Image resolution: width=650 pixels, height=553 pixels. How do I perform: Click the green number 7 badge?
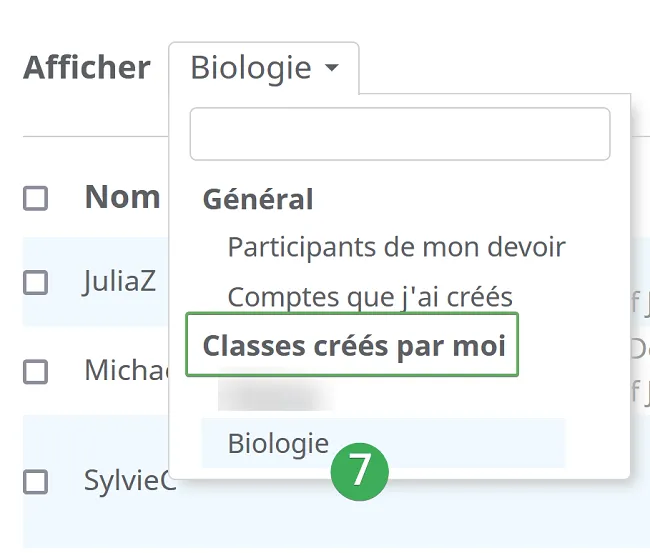point(359,471)
